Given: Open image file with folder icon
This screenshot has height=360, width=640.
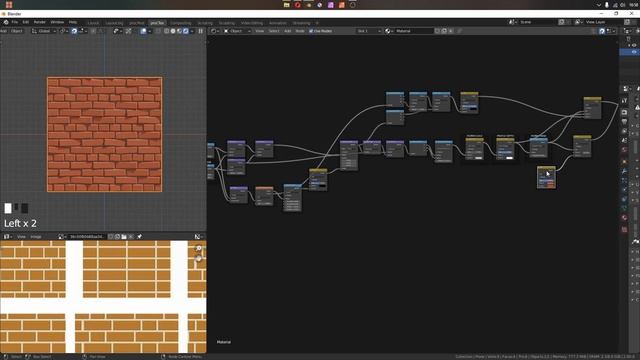Looking at the screenshot, I should tap(124, 237).
